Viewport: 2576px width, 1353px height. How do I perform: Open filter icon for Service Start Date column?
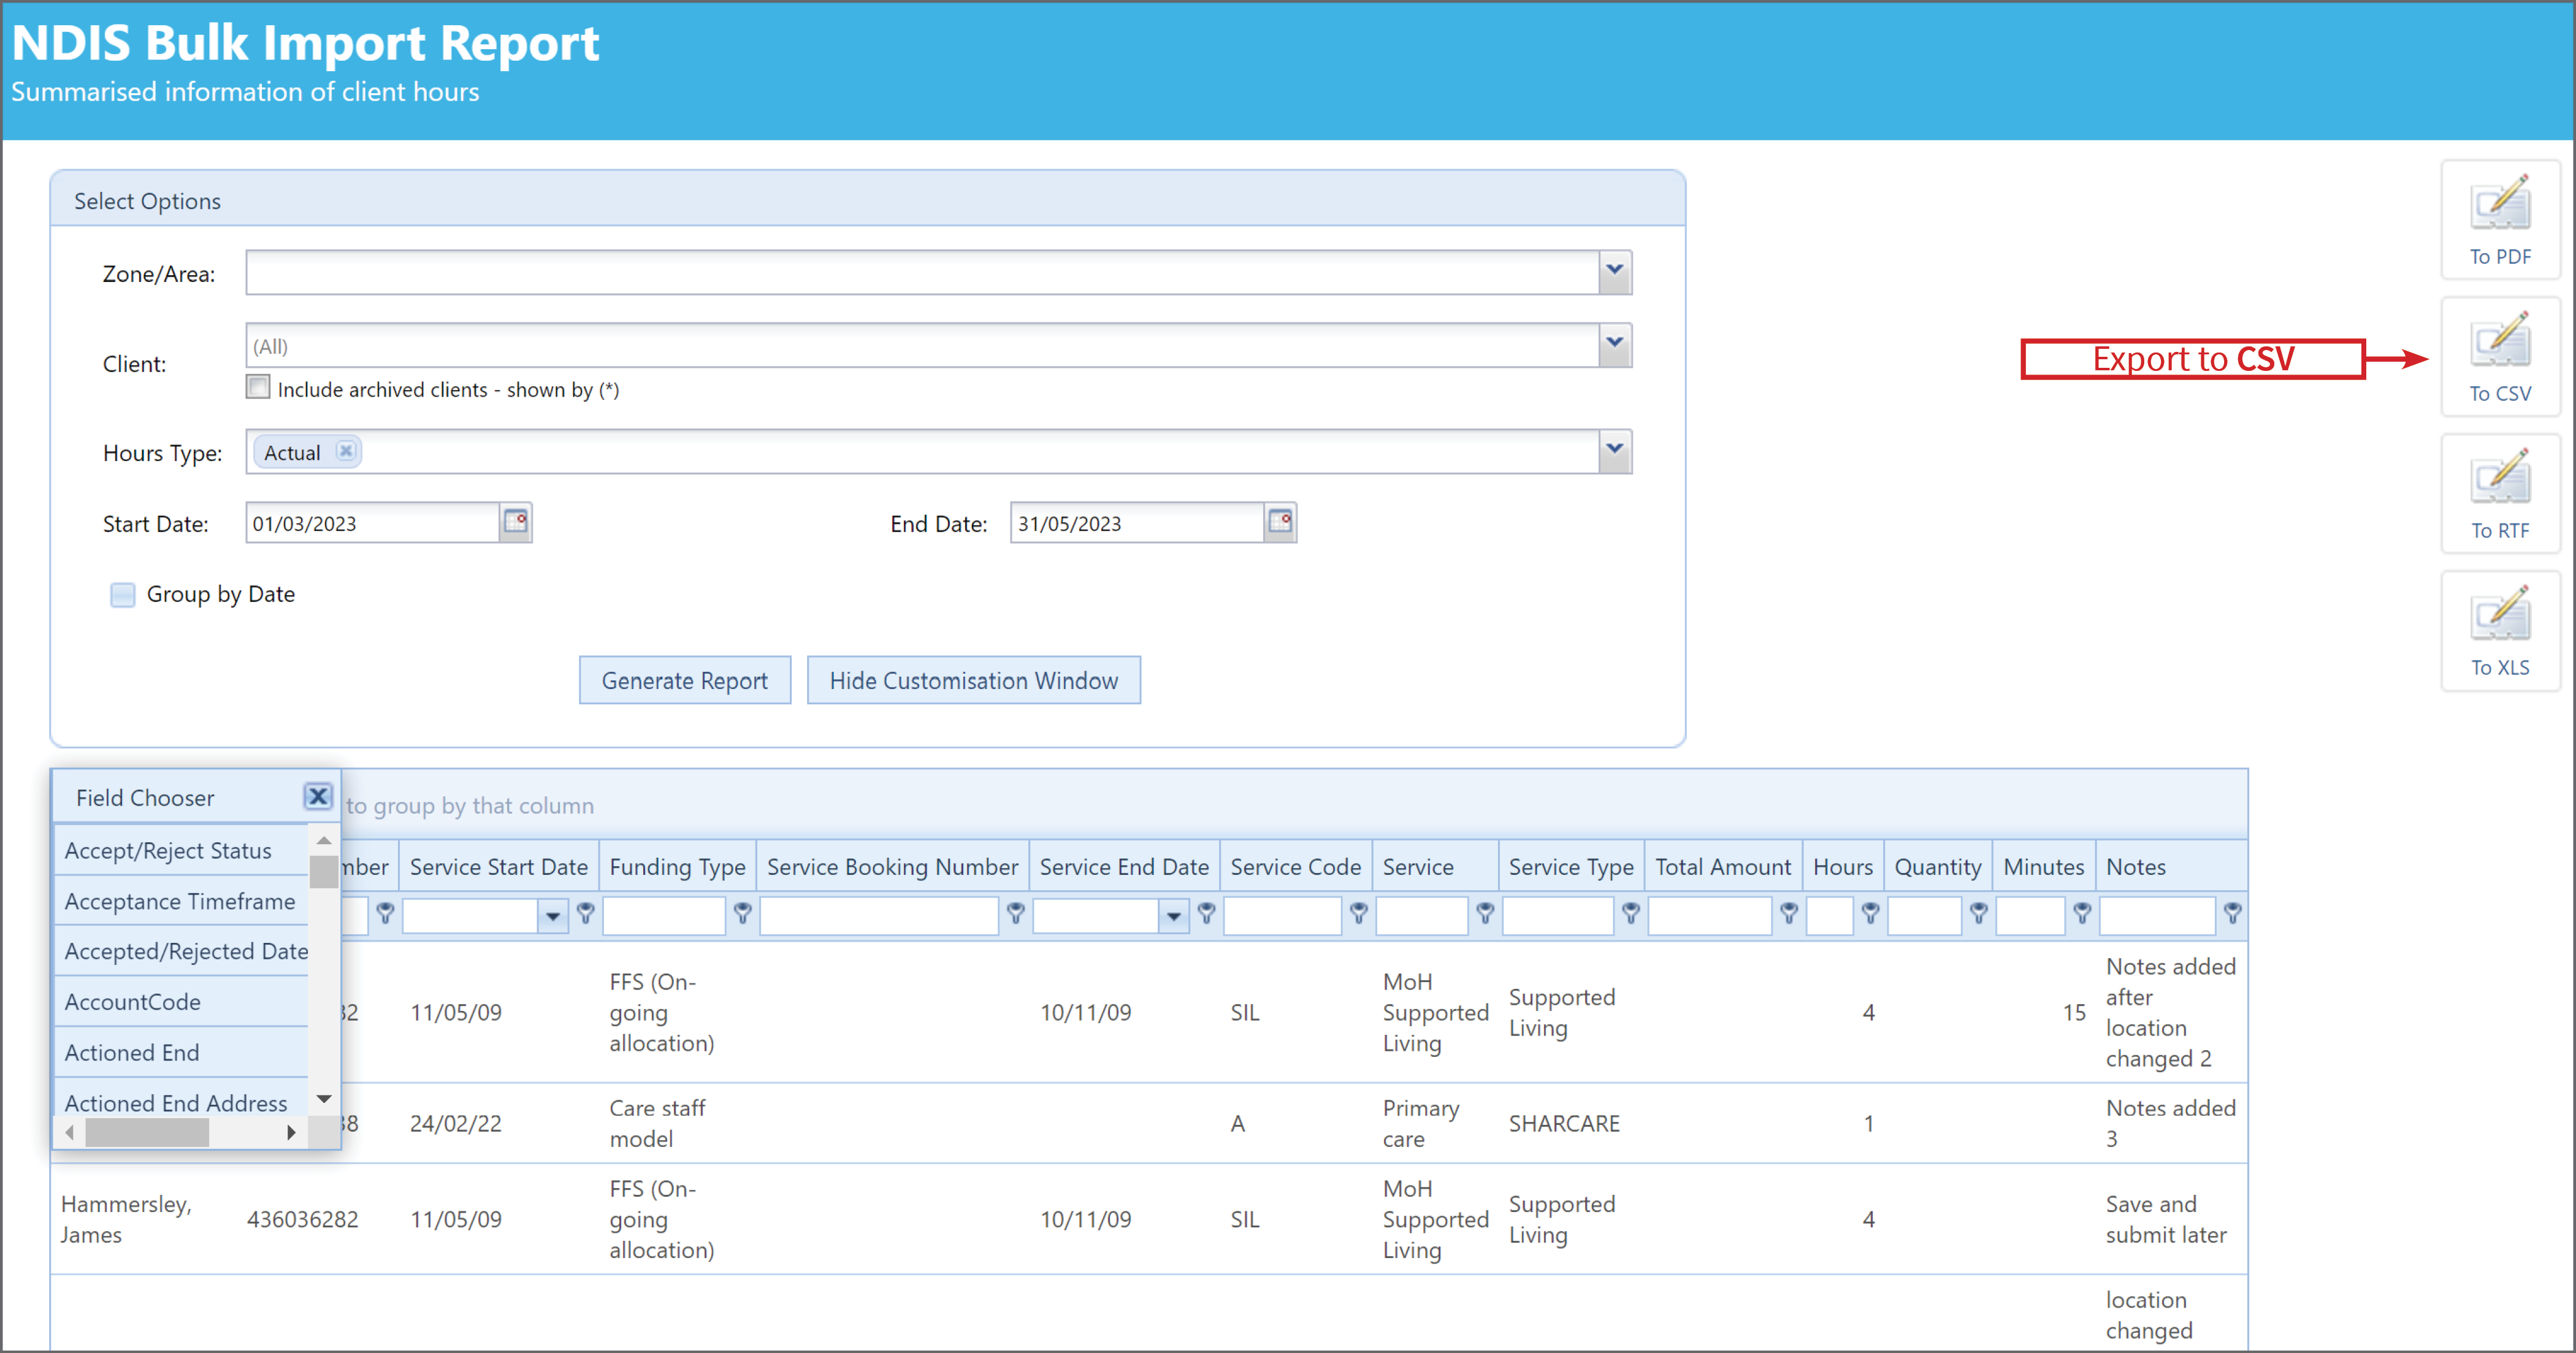[586, 913]
